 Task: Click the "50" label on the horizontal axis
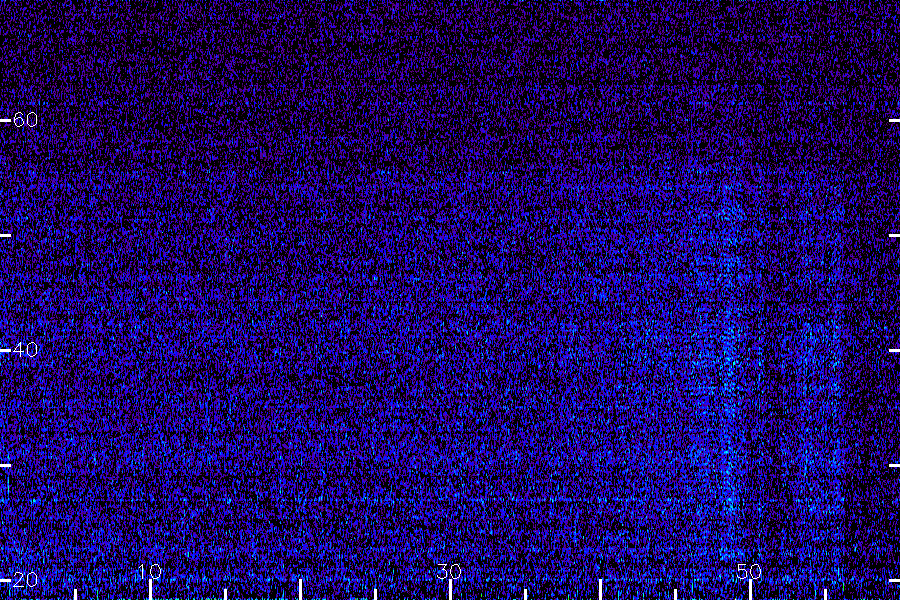(x=749, y=571)
